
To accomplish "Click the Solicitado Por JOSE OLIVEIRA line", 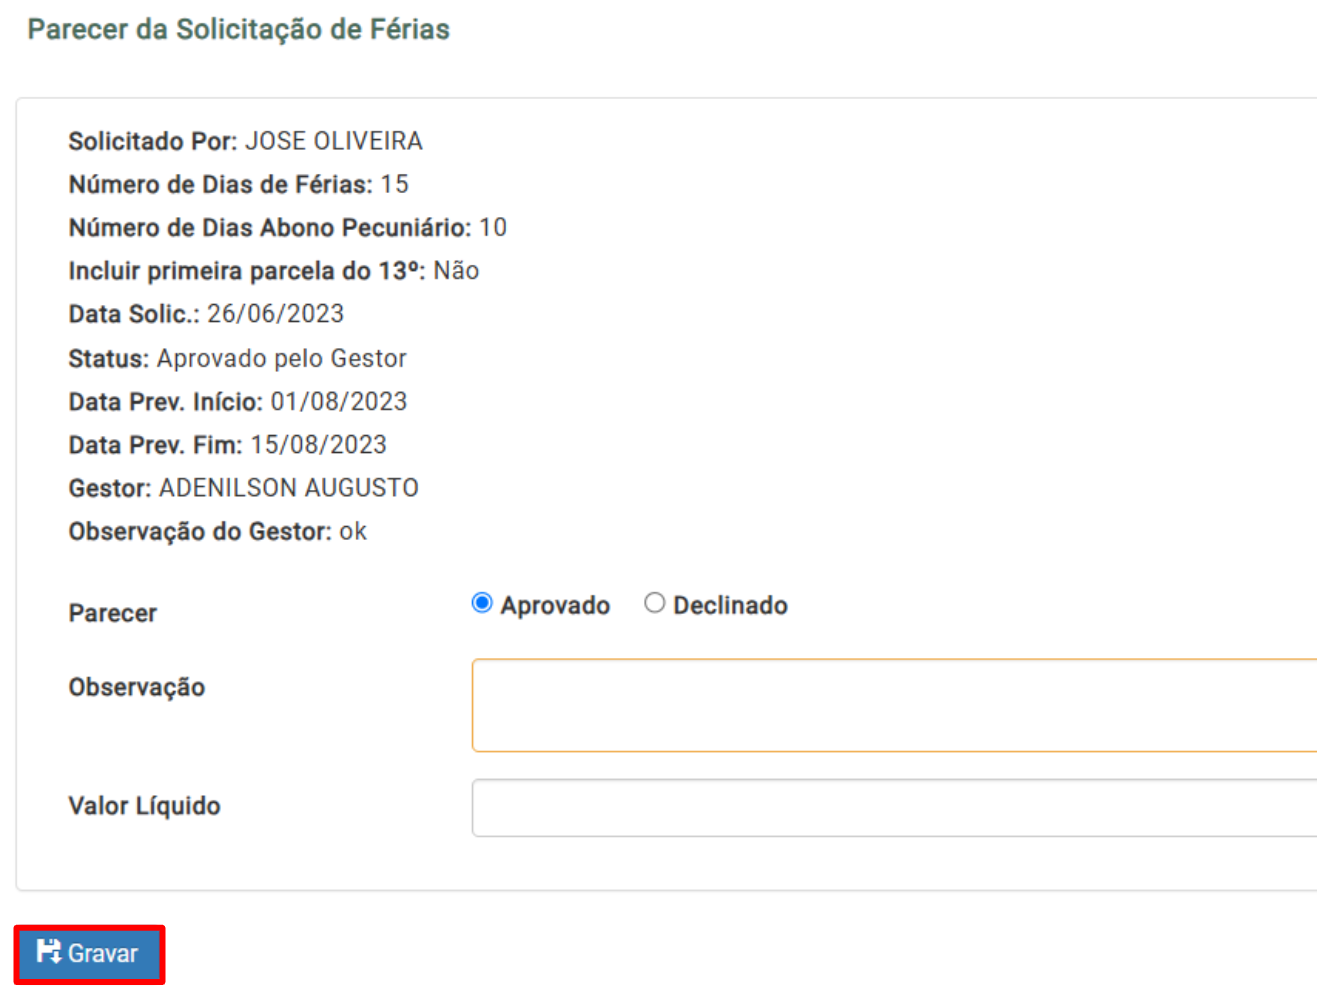I will 246,141.
